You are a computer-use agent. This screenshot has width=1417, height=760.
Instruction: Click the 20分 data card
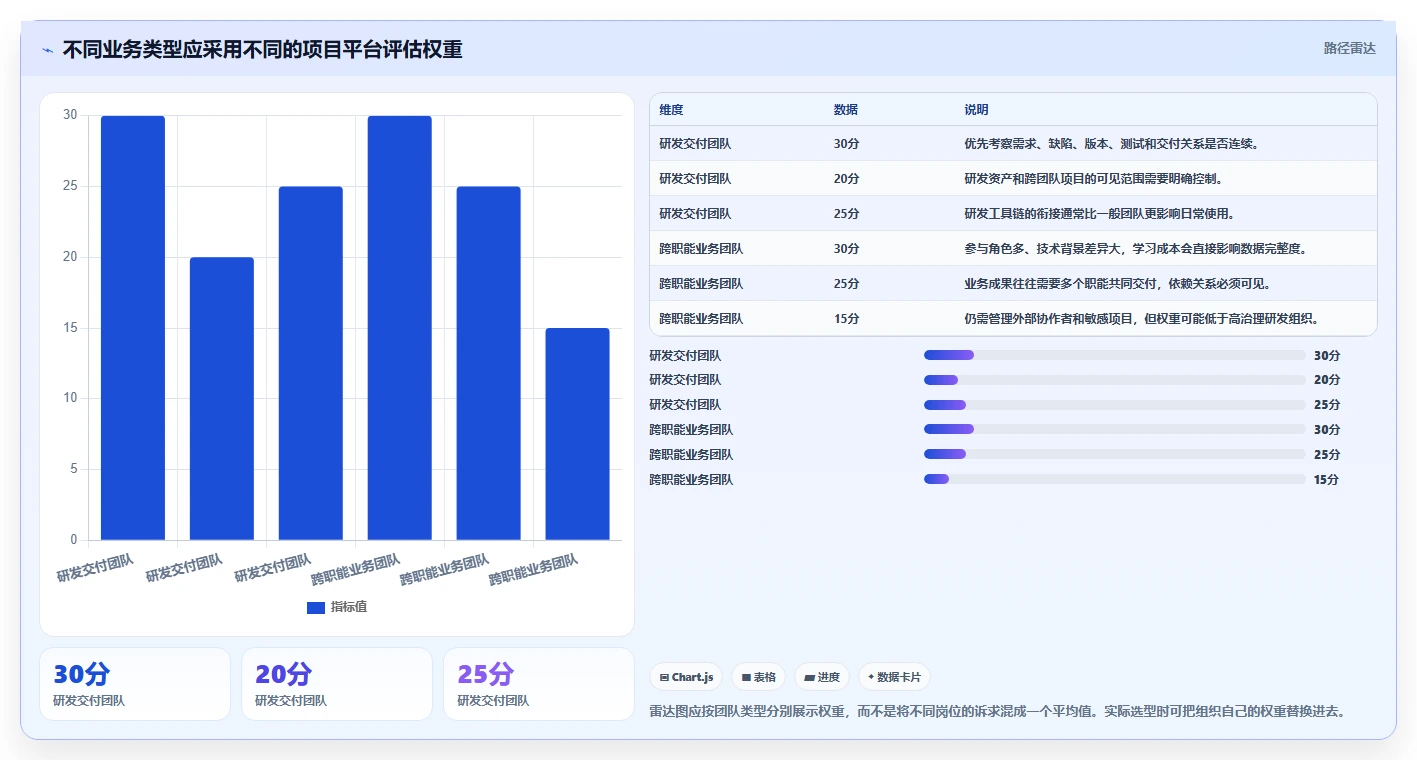(337, 684)
